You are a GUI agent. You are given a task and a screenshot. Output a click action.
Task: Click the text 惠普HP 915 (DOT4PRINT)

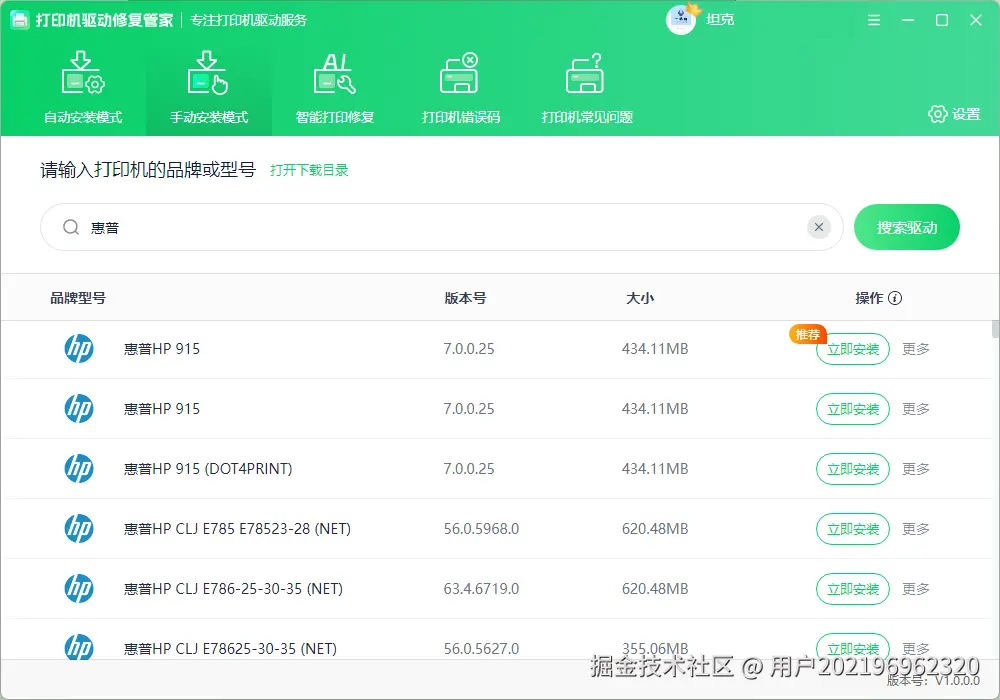tap(208, 469)
